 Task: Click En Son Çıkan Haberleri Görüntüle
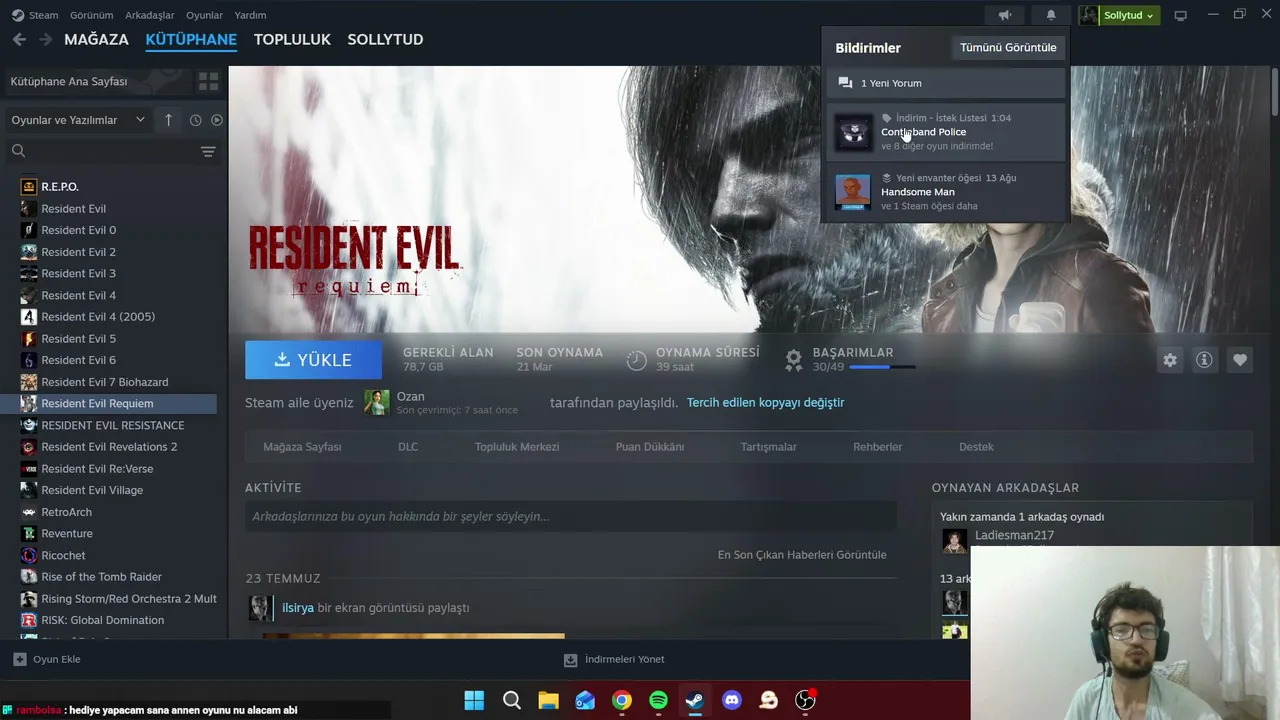pyautogui.click(x=802, y=555)
